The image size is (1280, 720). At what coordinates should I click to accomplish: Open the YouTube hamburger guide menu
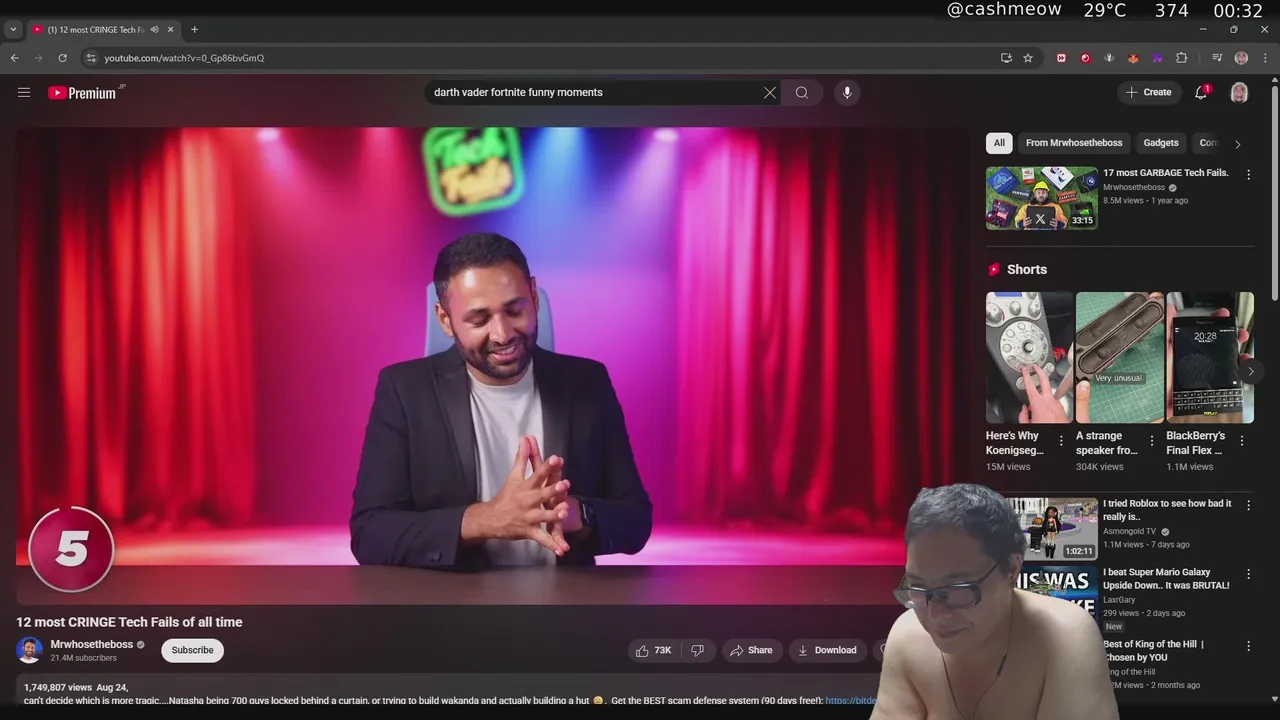tap(24, 92)
